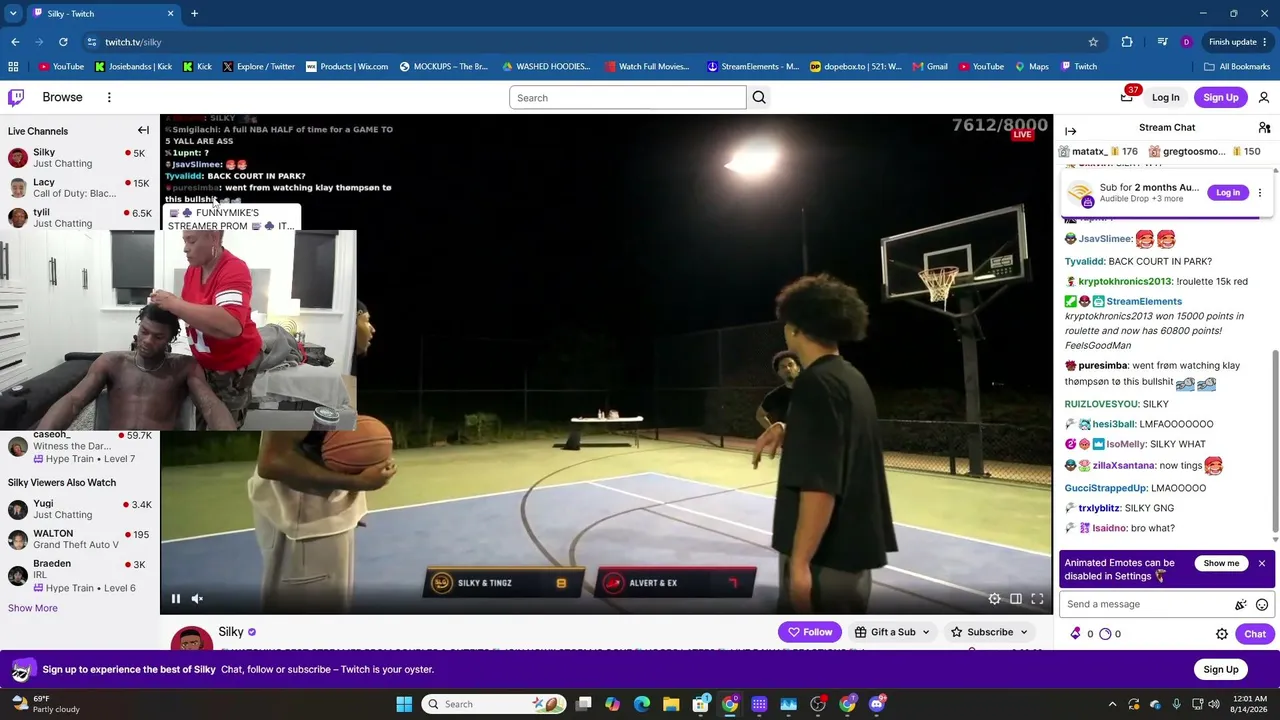Reload the Twitch page
This screenshot has height=720, width=1280.
63,42
